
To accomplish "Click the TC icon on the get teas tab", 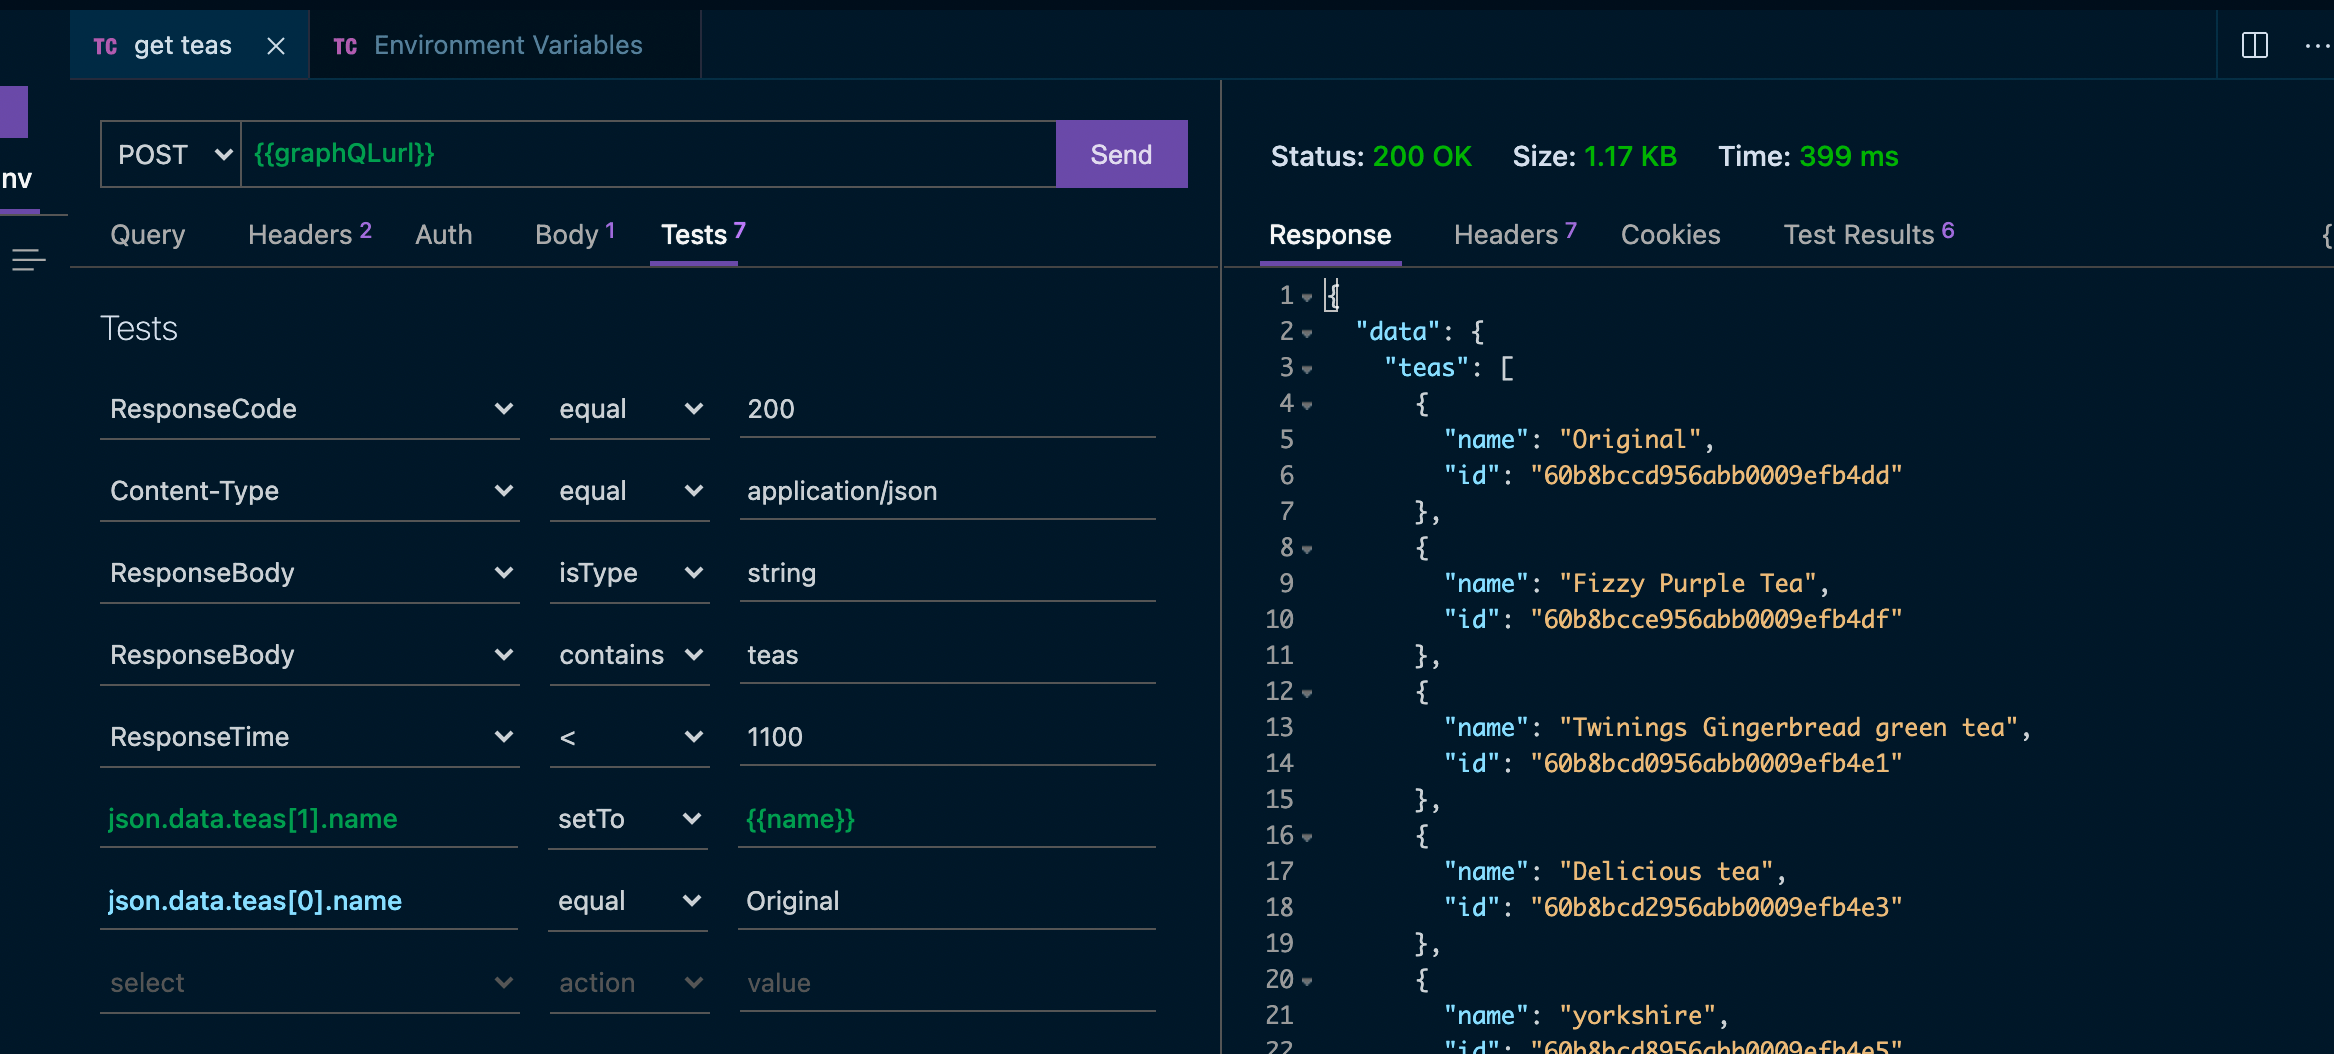I will pos(105,45).
